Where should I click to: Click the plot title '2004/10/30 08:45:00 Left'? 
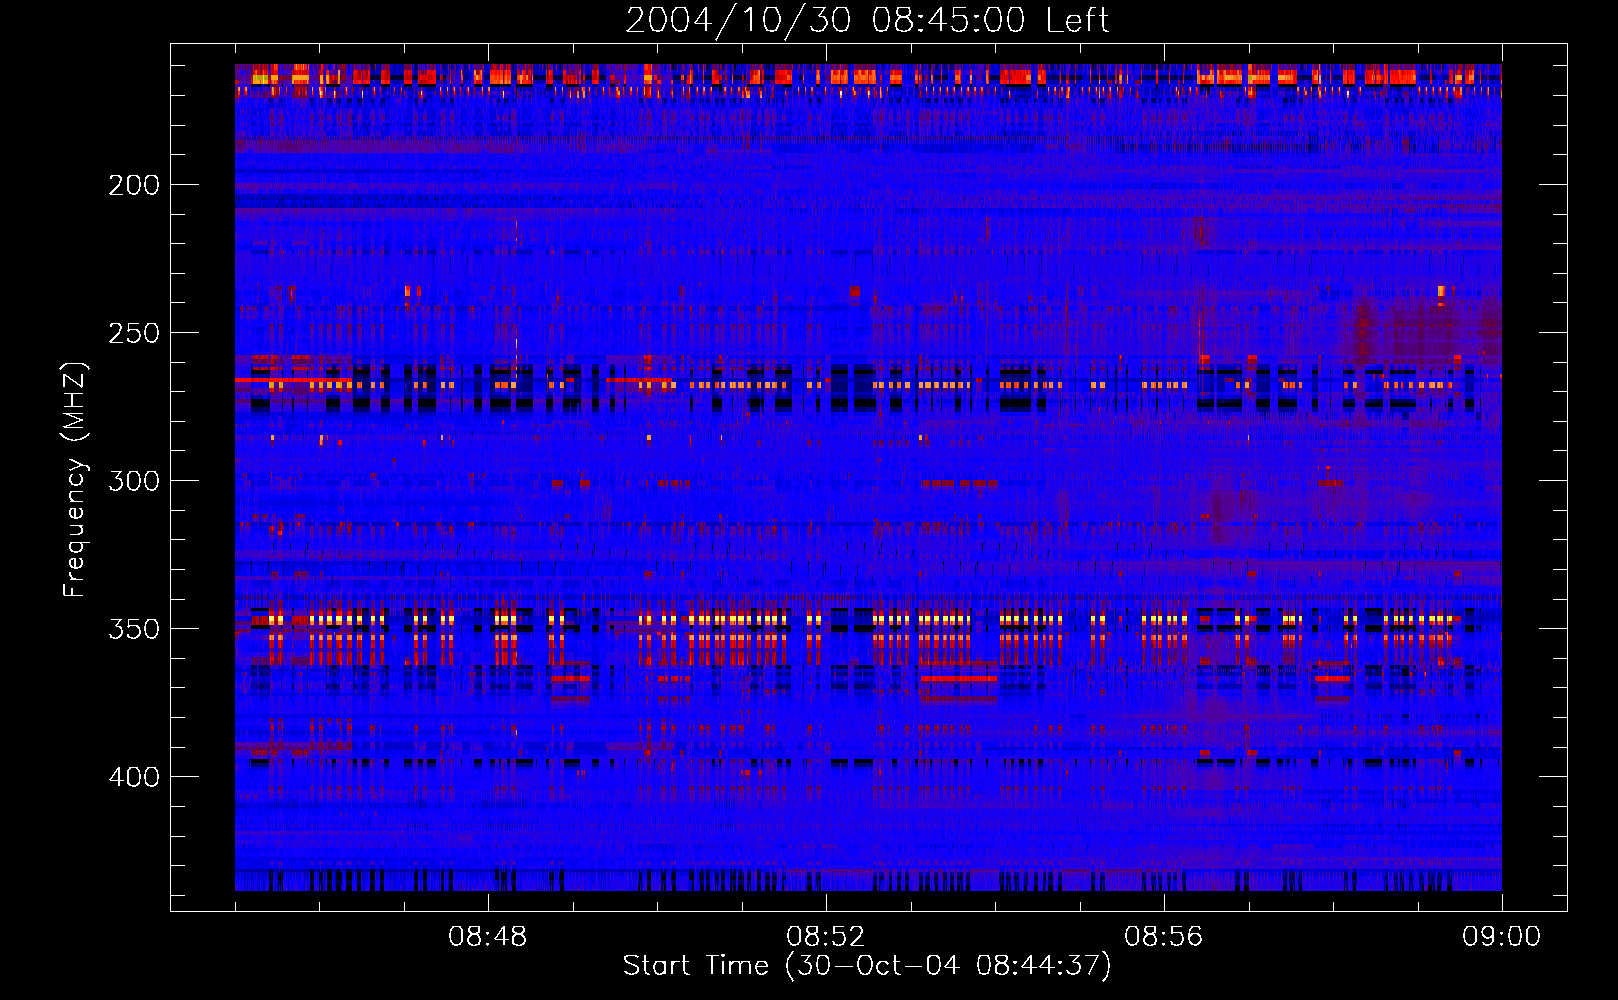click(867, 20)
